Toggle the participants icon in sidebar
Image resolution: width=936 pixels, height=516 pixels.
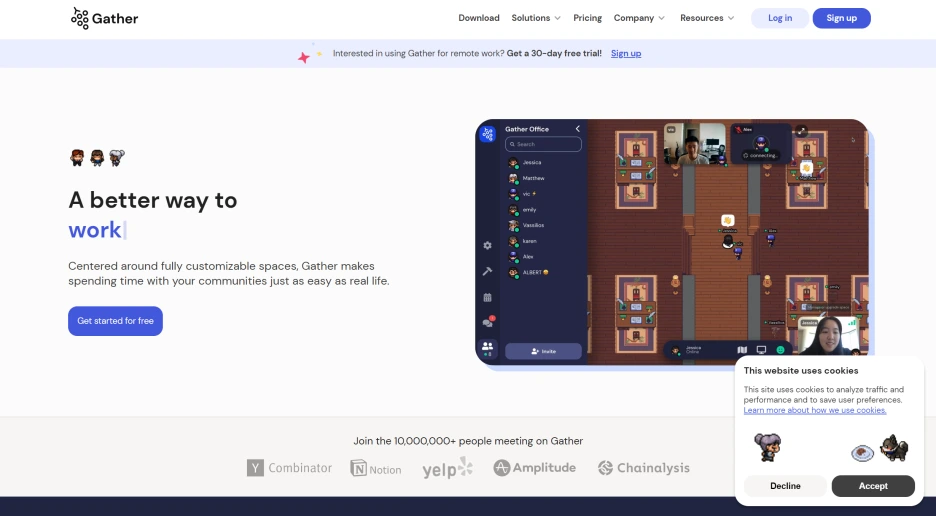(x=488, y=347)
